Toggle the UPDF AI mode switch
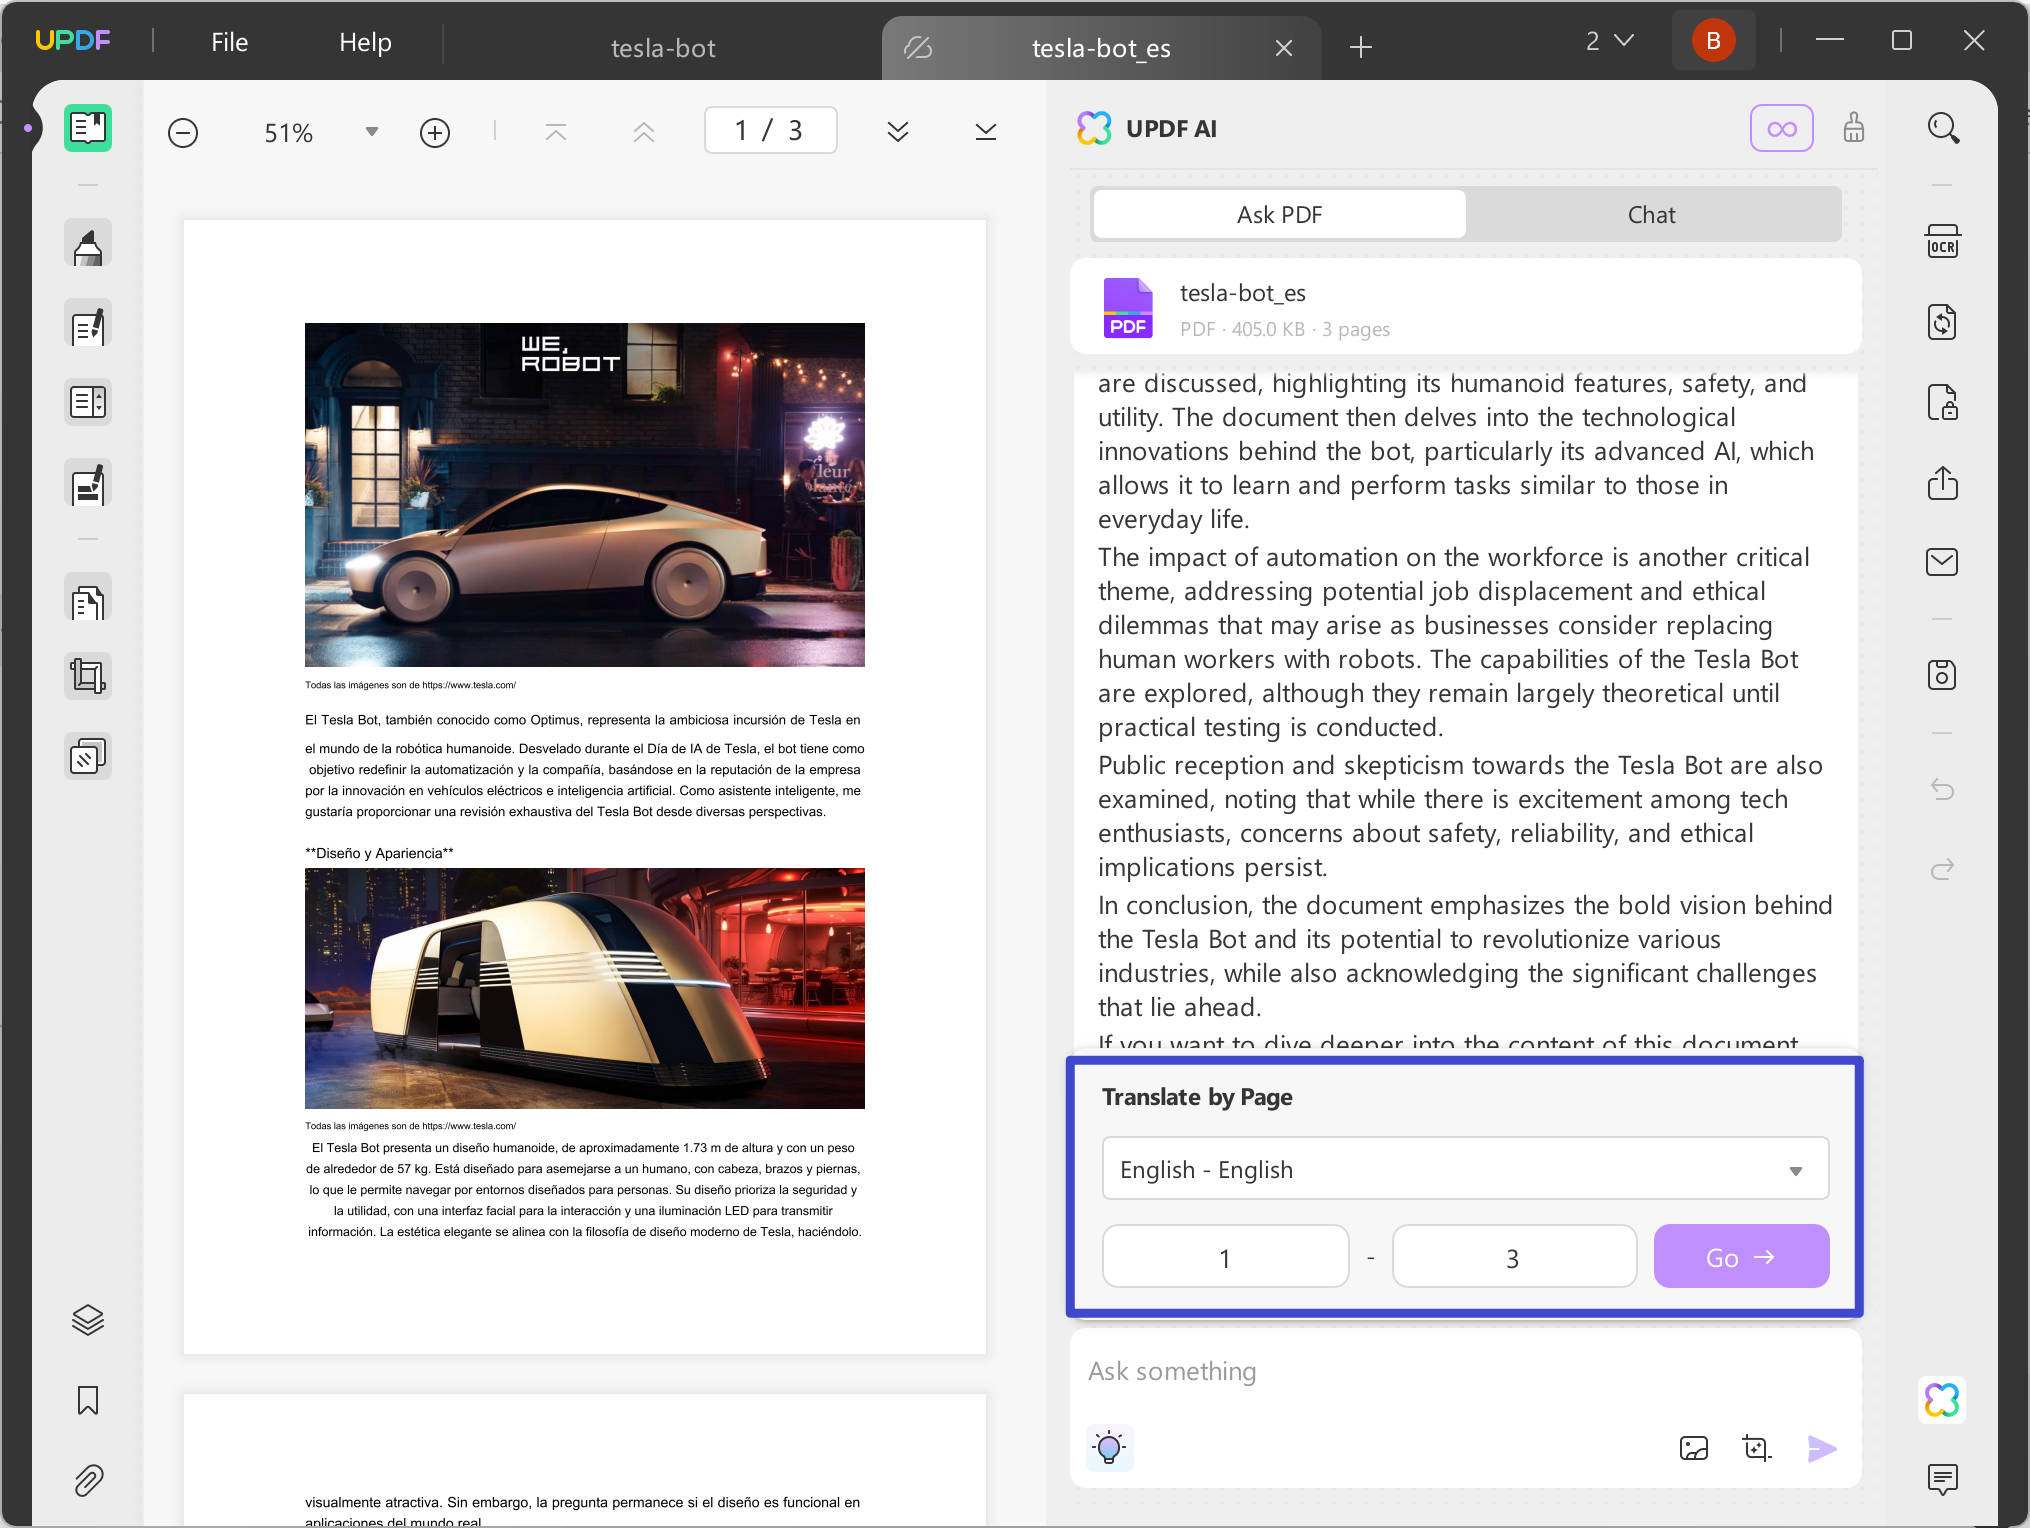 (1784, 128)
